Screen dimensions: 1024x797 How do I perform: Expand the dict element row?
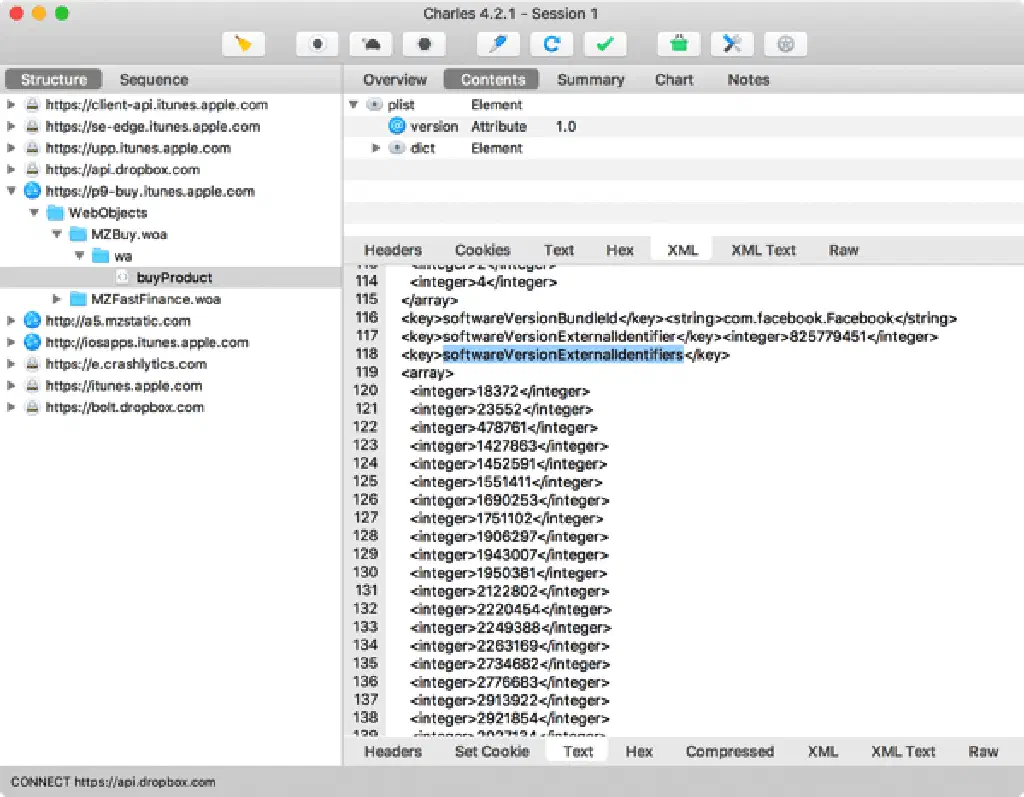377,148
